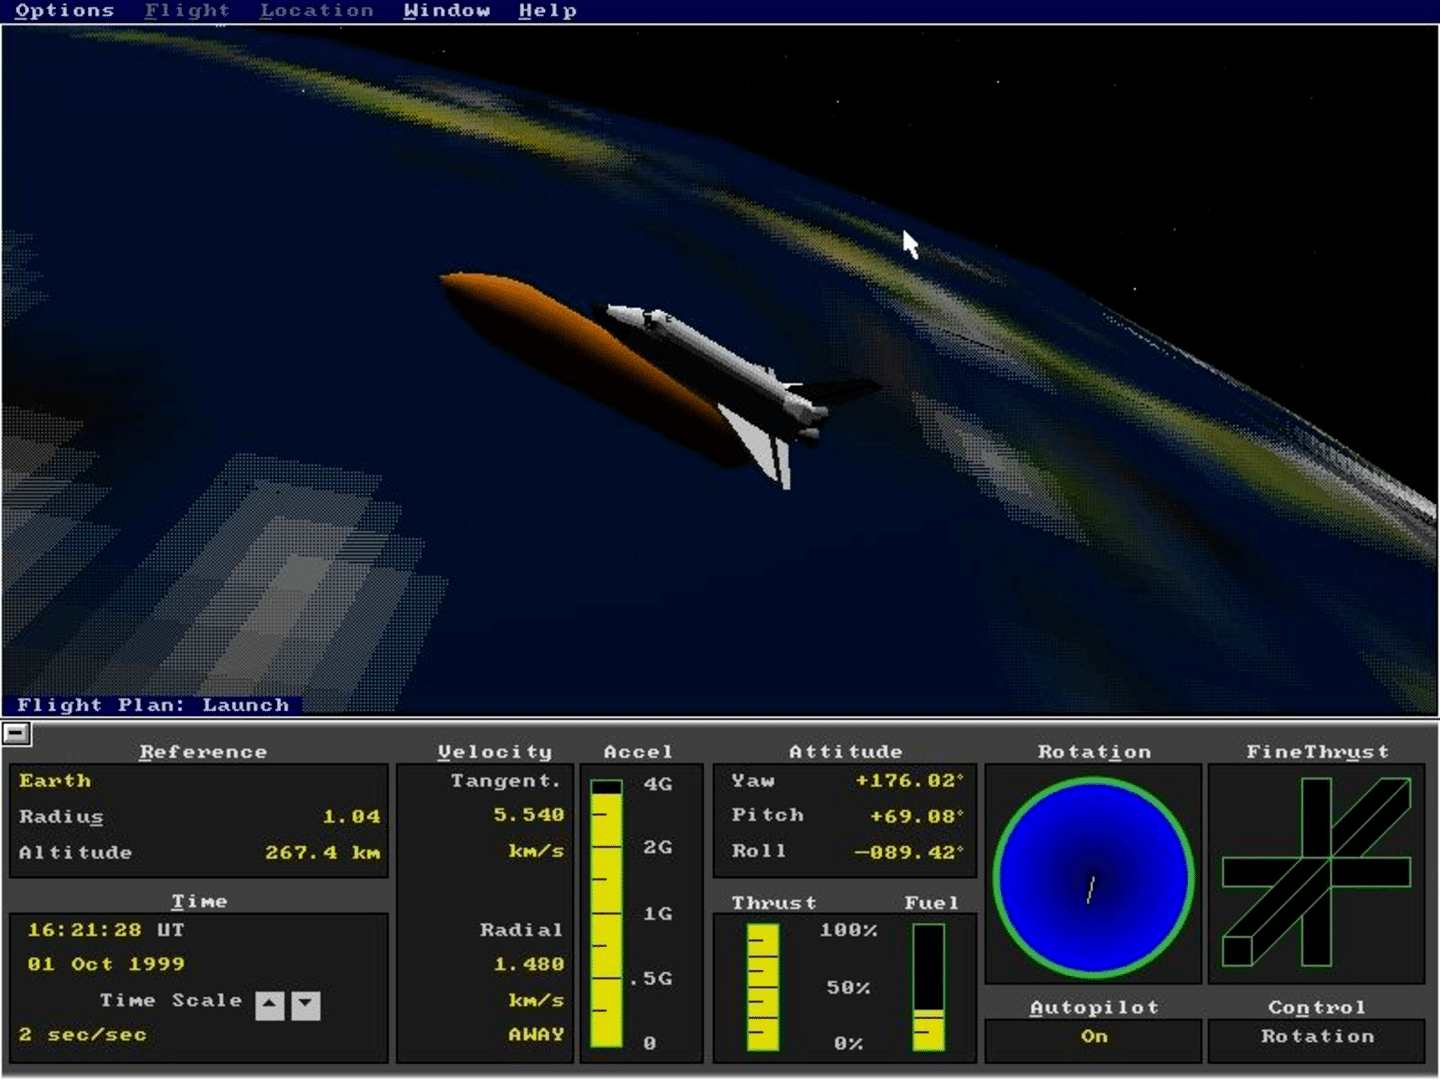Click the Accel G-force gauge bar
This screenshot has height=1080, width=1440.
click(606, 913)
